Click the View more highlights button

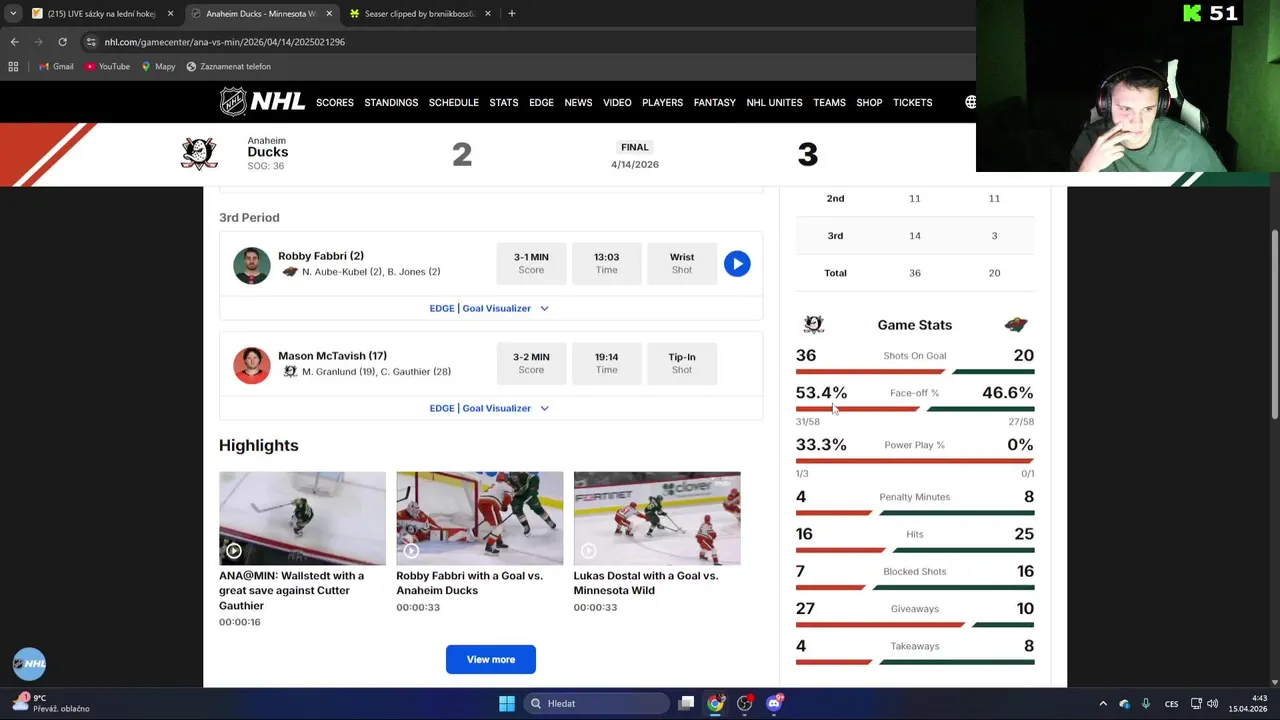click(x=491, y=659)
